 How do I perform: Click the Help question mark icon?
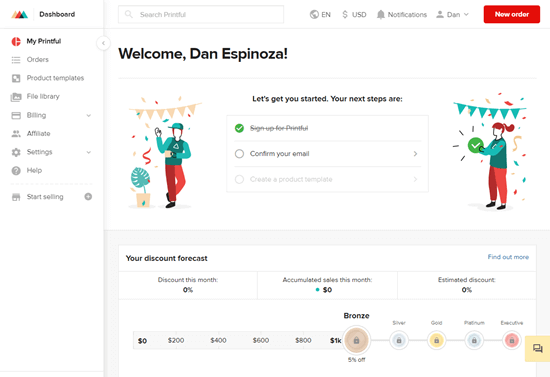[x=16, y=170]
